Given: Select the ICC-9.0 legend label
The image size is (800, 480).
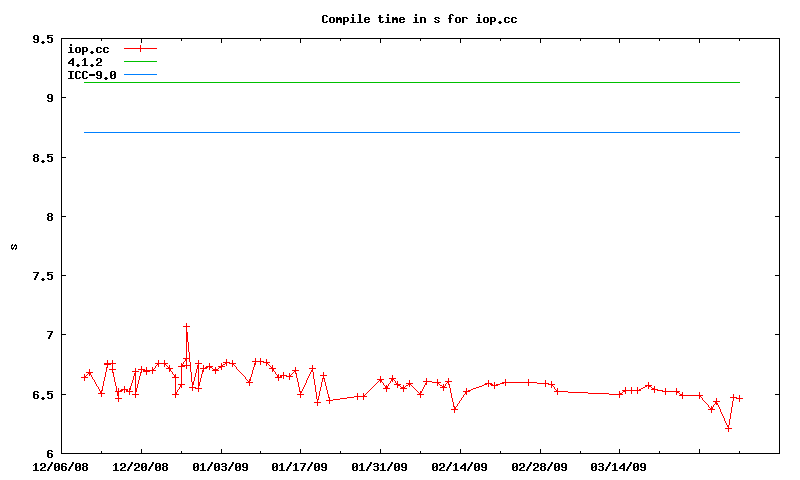Looking at the screenshot, I should [x=92, y=75].
